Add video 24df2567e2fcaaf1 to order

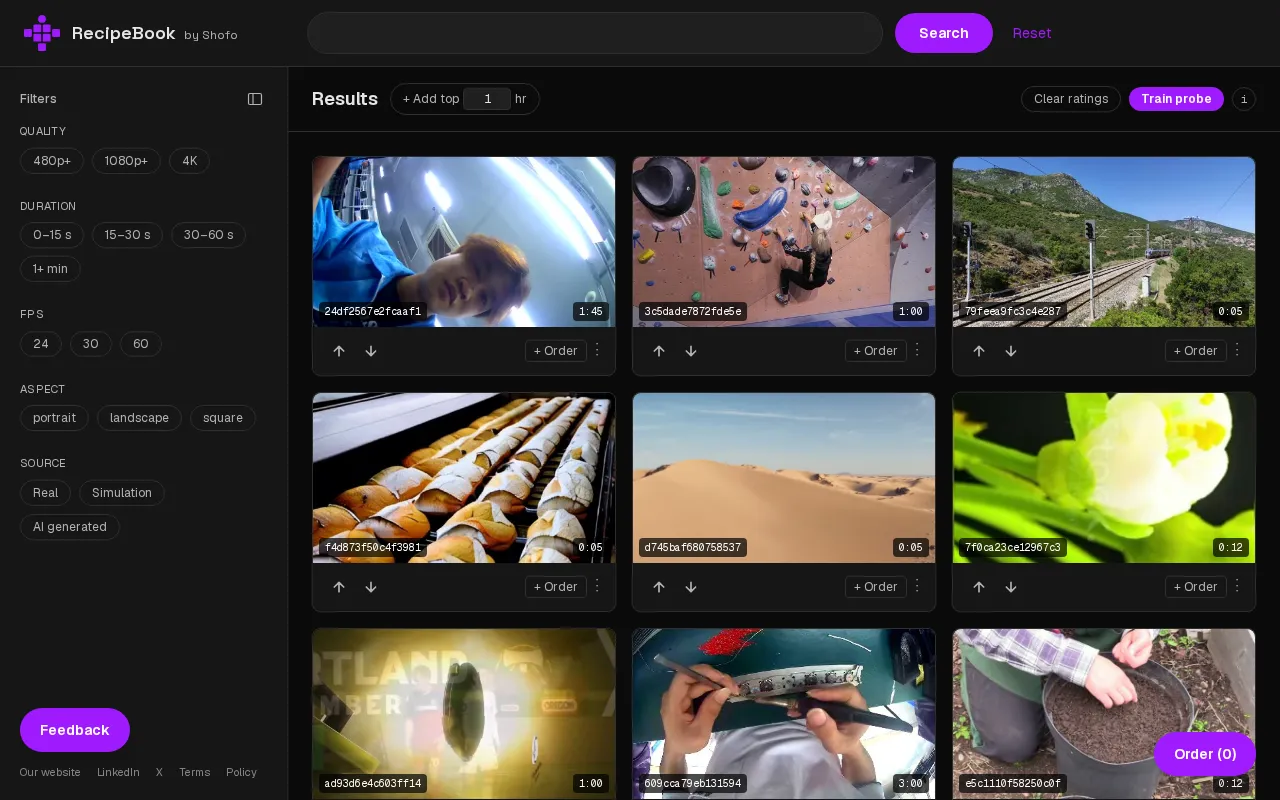556,351
